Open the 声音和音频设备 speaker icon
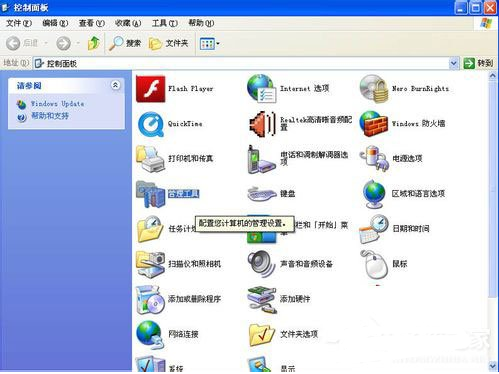 (262, 264)
